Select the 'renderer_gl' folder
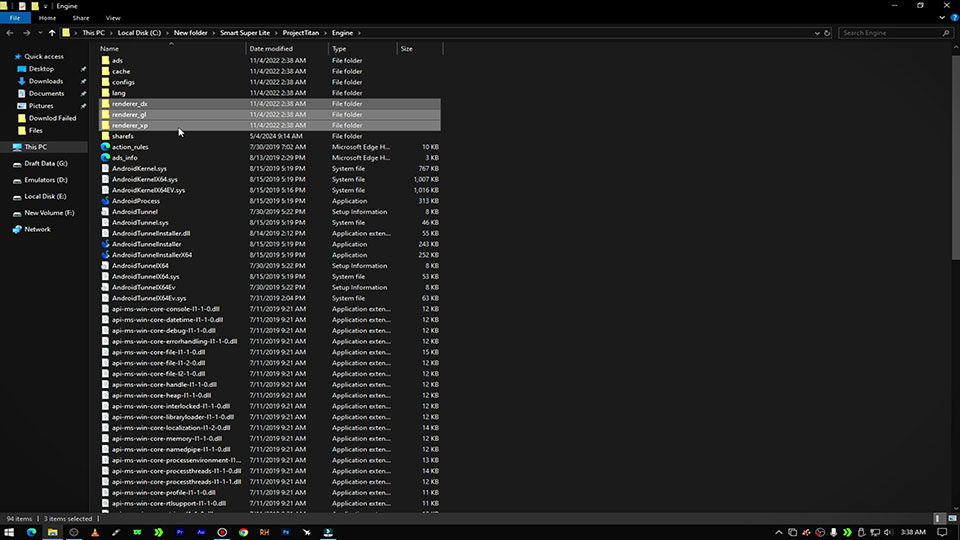 269,114
